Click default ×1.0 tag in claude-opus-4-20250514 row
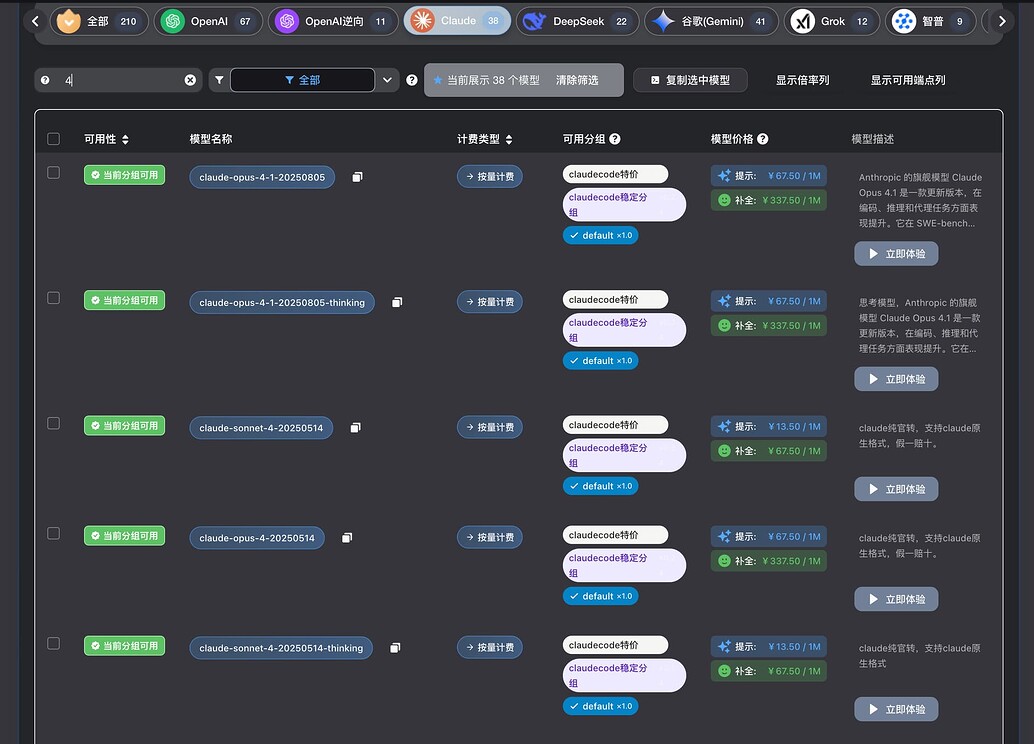The height and width of the screenshot is (744, 1034). point(600,596)
